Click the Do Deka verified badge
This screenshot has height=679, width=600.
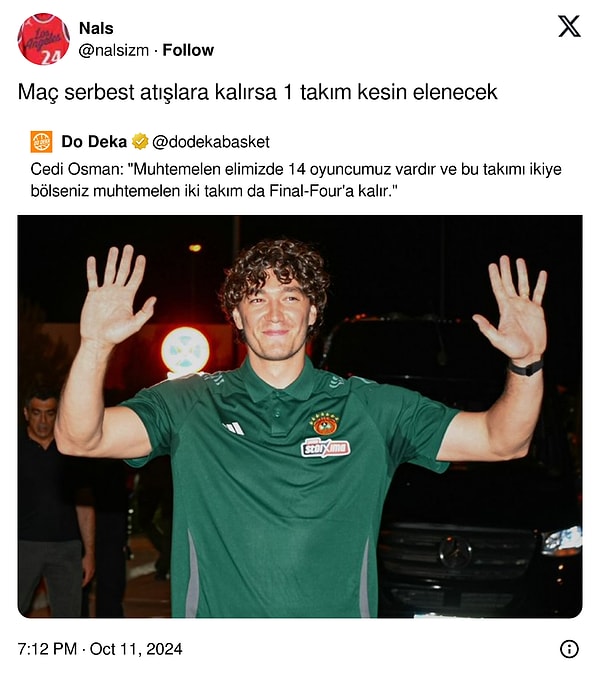click(x=140, y=142)
